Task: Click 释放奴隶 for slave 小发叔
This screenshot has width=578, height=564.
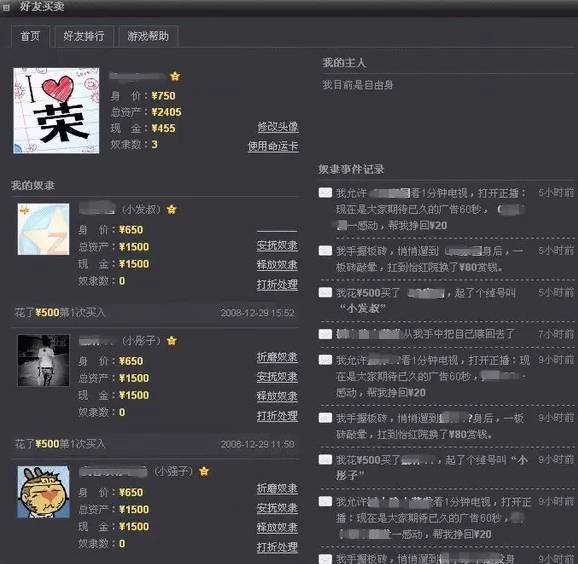Action: tap(277, 265)
